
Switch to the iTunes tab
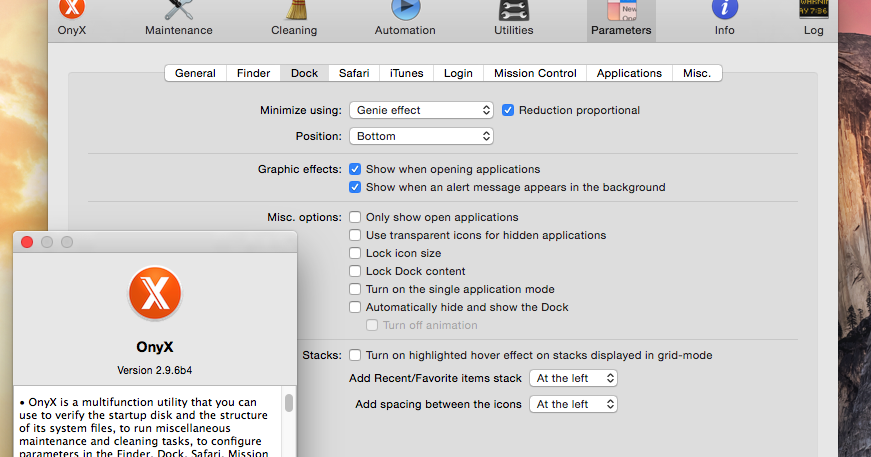tap(407, 73)
